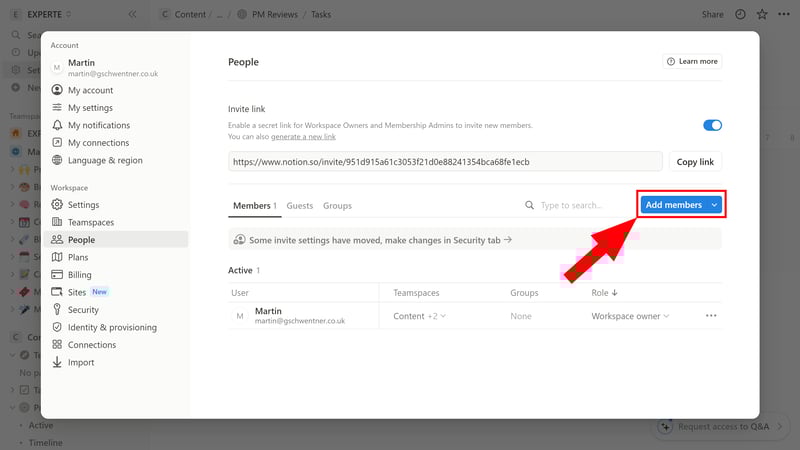Open Identity & provisioning settings
Image resolution: width=800 pixels, height=450 pixels.
tap(112, 327)
